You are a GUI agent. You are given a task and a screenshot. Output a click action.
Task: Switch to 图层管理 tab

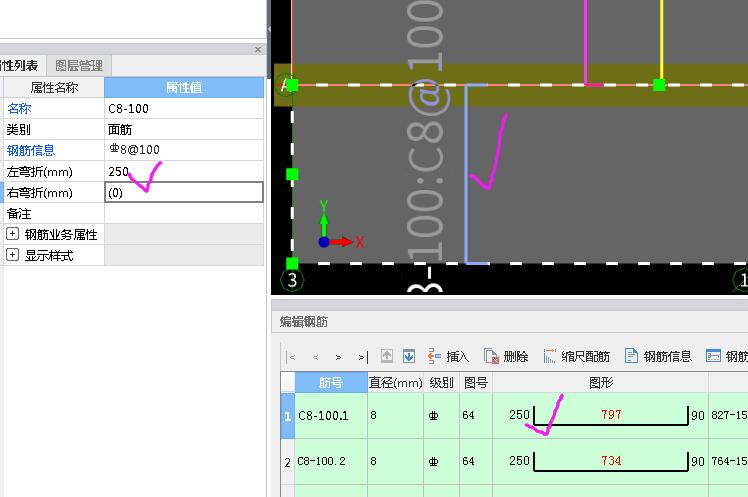tap(79, 65)
